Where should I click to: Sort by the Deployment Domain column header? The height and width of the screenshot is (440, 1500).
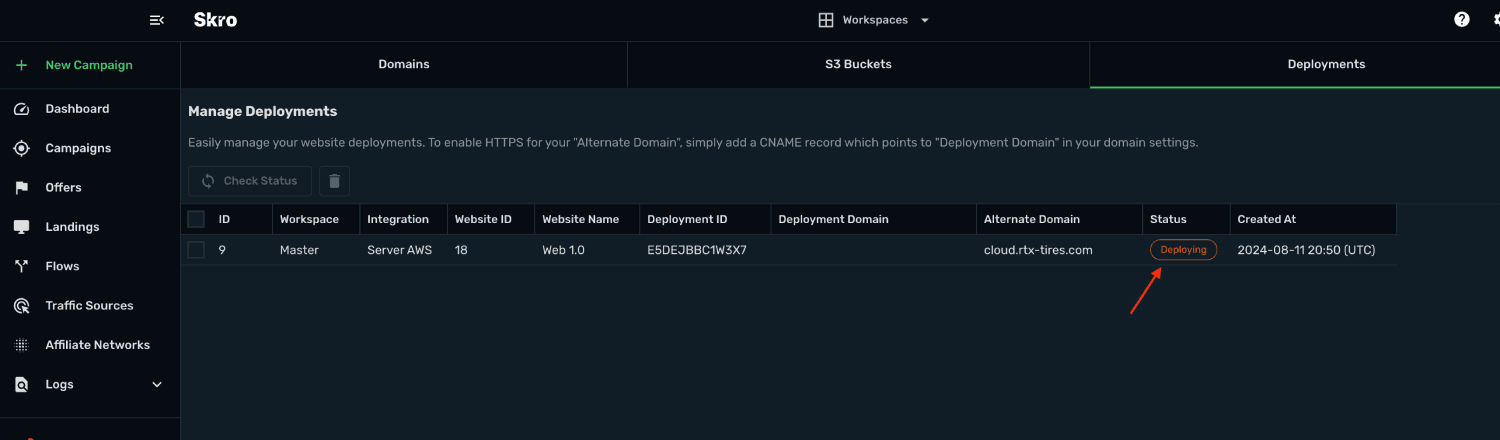pos(833,219)
